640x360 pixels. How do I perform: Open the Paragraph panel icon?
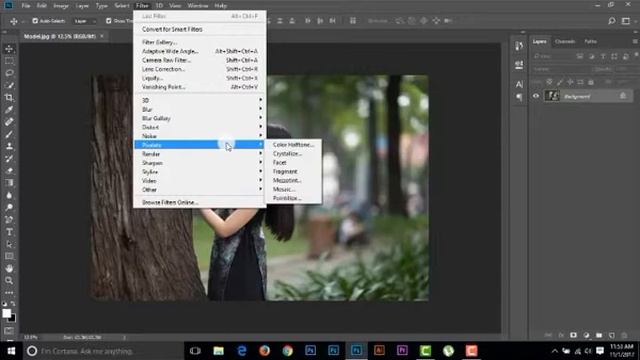click(x=519, y=97)
